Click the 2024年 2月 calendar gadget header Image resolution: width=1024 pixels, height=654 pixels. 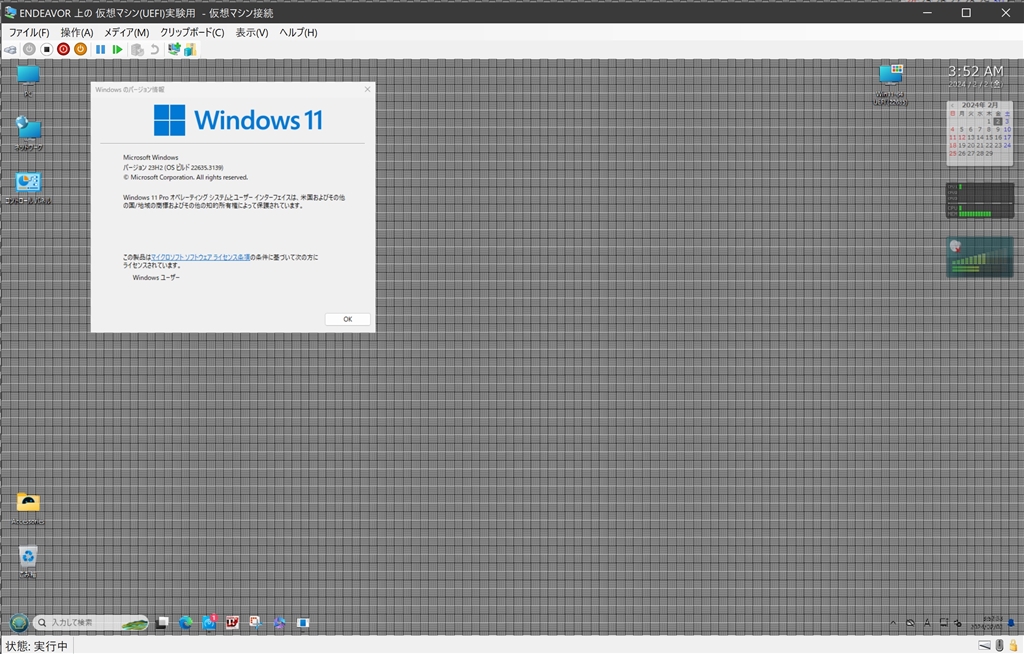click(980, 105)
